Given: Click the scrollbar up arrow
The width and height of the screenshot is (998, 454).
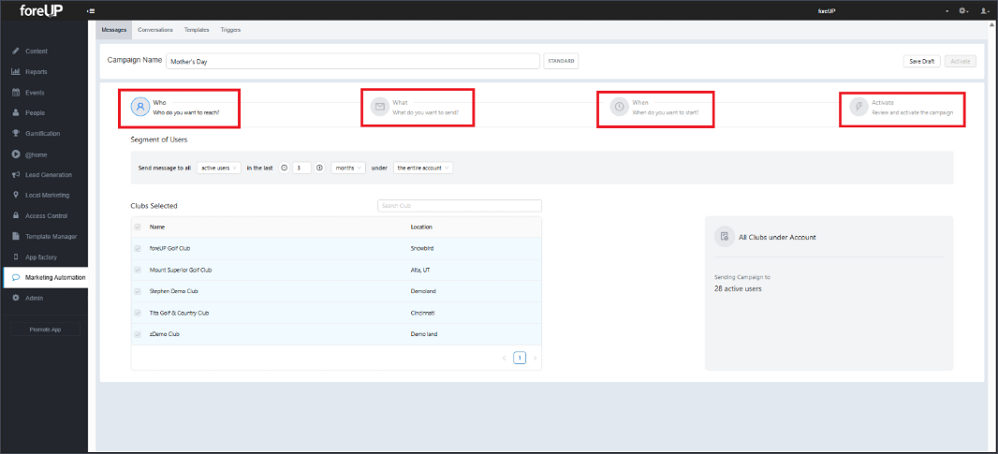Looking at the screenshot, I should [x=994, y=24].
